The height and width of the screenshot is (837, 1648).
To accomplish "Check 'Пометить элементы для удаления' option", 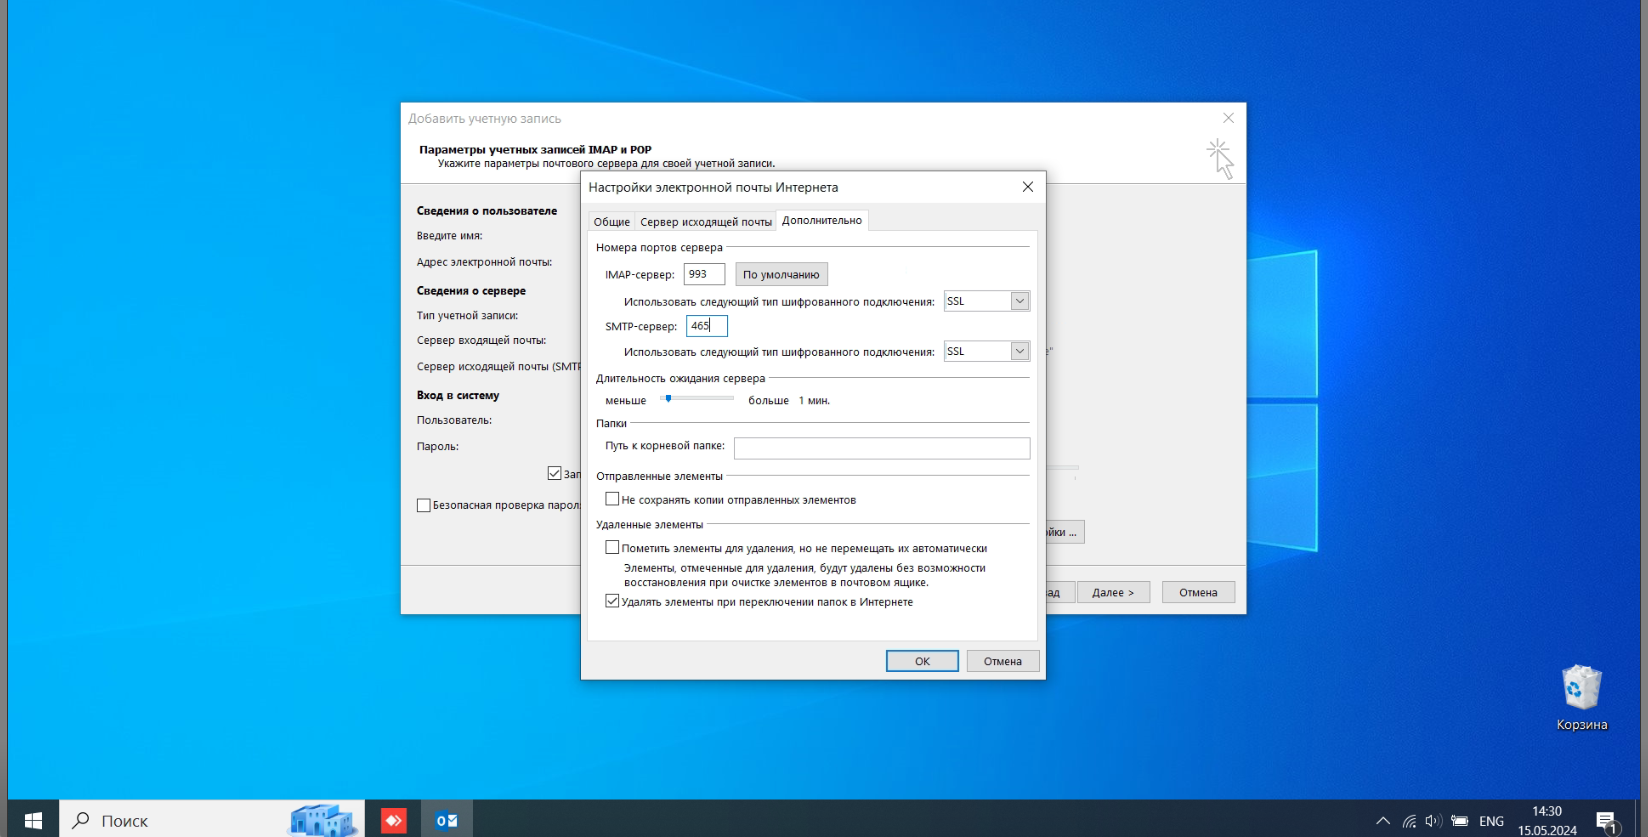I will click(x=612, y=547).
